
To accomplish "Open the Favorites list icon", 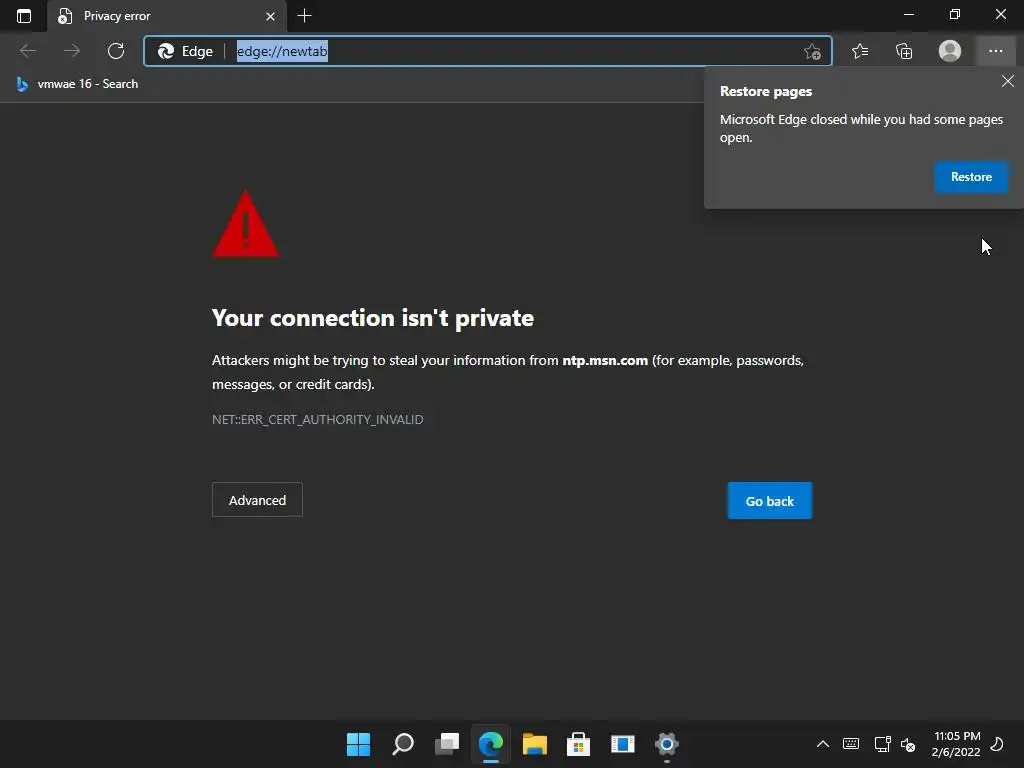I will [x=860, y=51].
